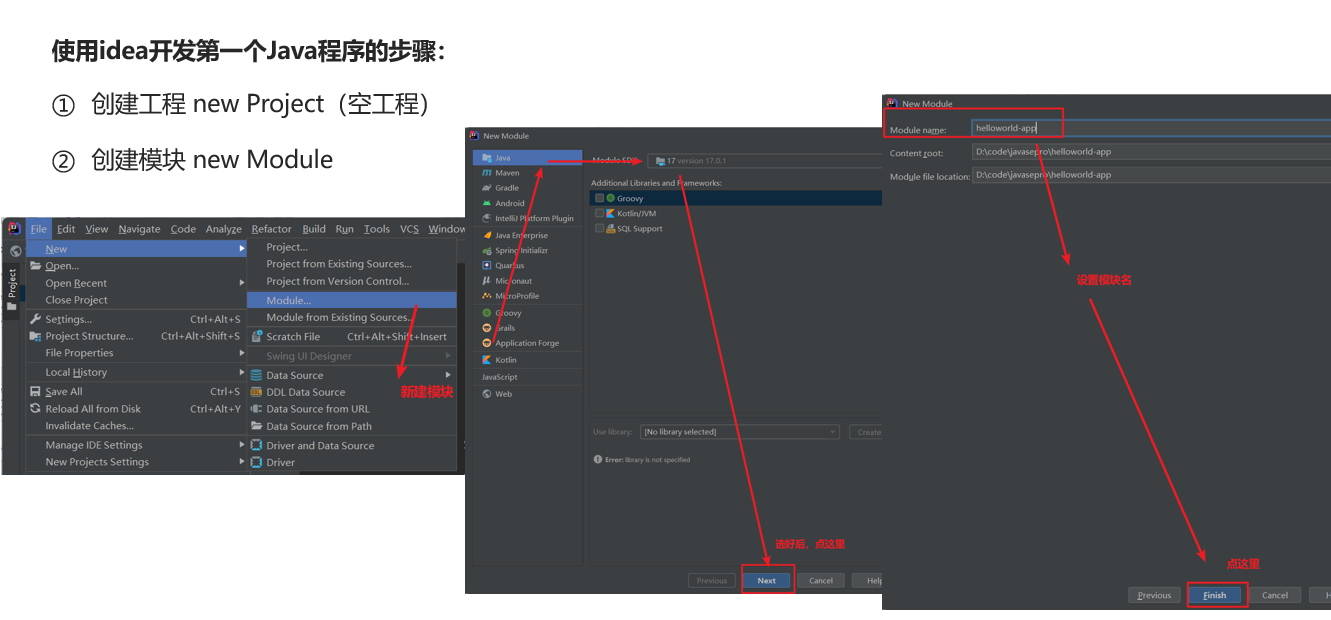Select Module... in the New submenu
Viewport: 1331px width, 620px height.
[352, 300]
